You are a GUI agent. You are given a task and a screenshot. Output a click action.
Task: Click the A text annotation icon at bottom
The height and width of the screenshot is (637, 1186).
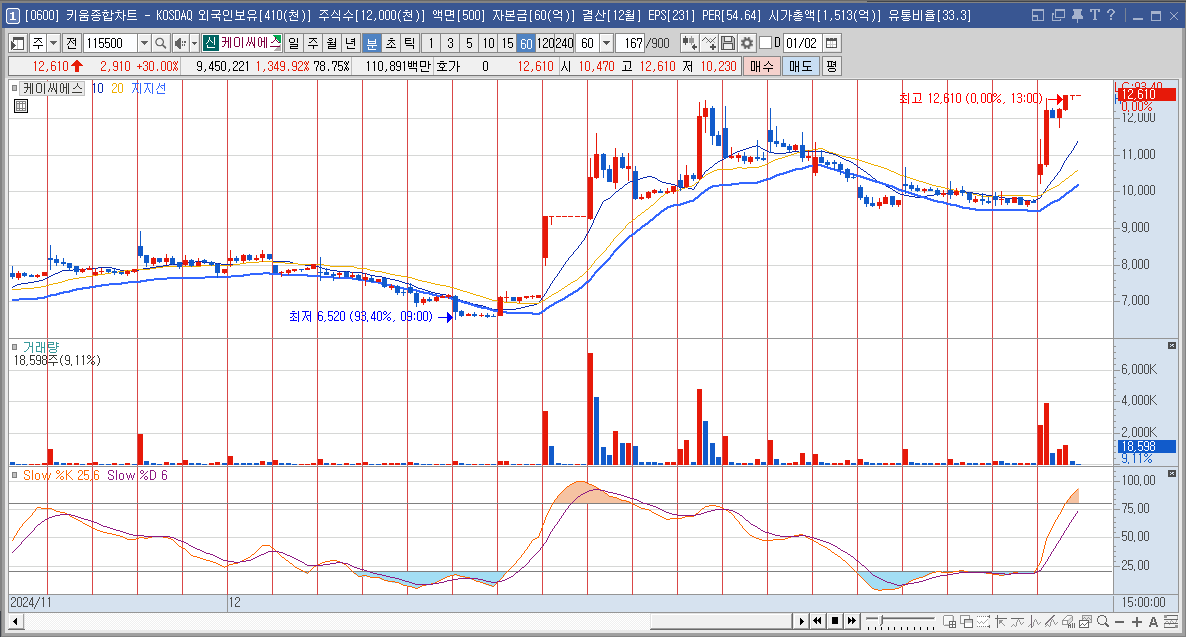(x=1153, y=621)
